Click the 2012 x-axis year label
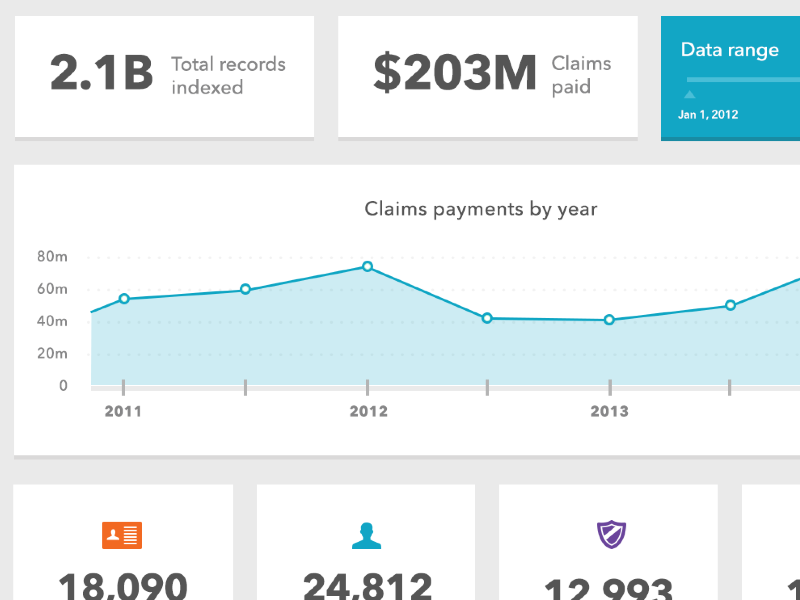800x600 pixels. coord(368,411)
